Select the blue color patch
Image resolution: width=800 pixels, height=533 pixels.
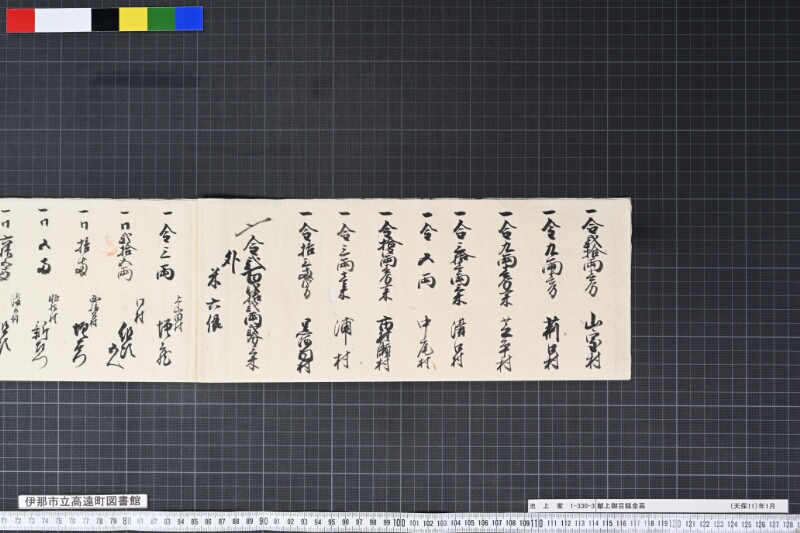(x=189, y=19)
